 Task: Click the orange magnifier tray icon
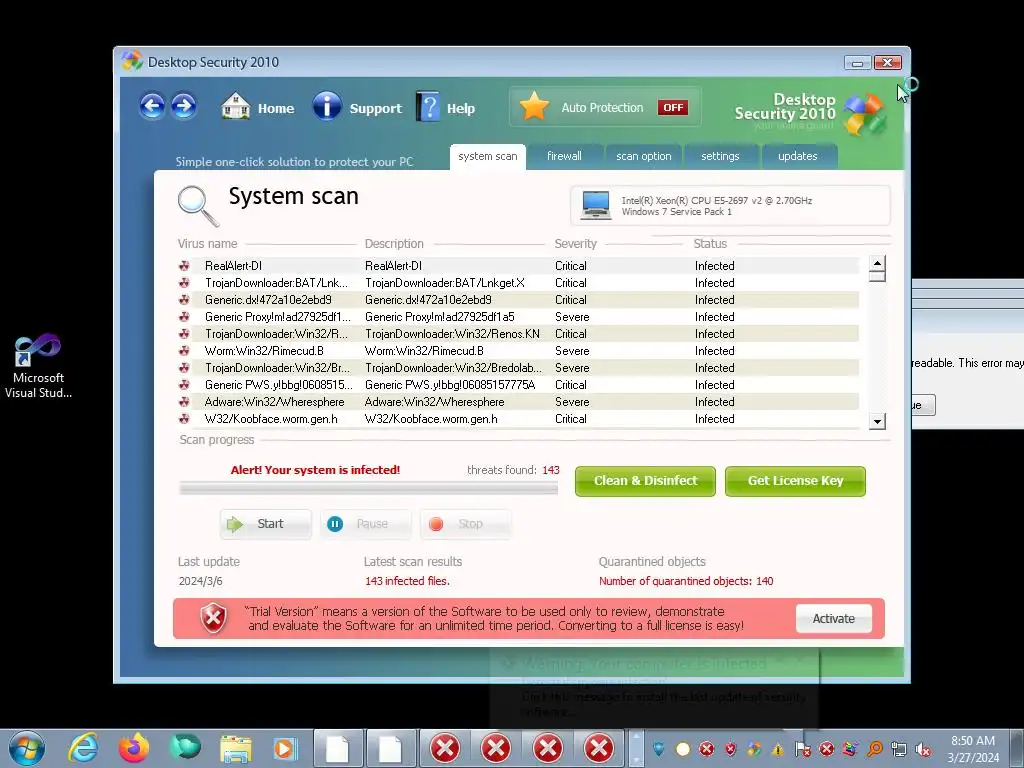tap(874, 749)
